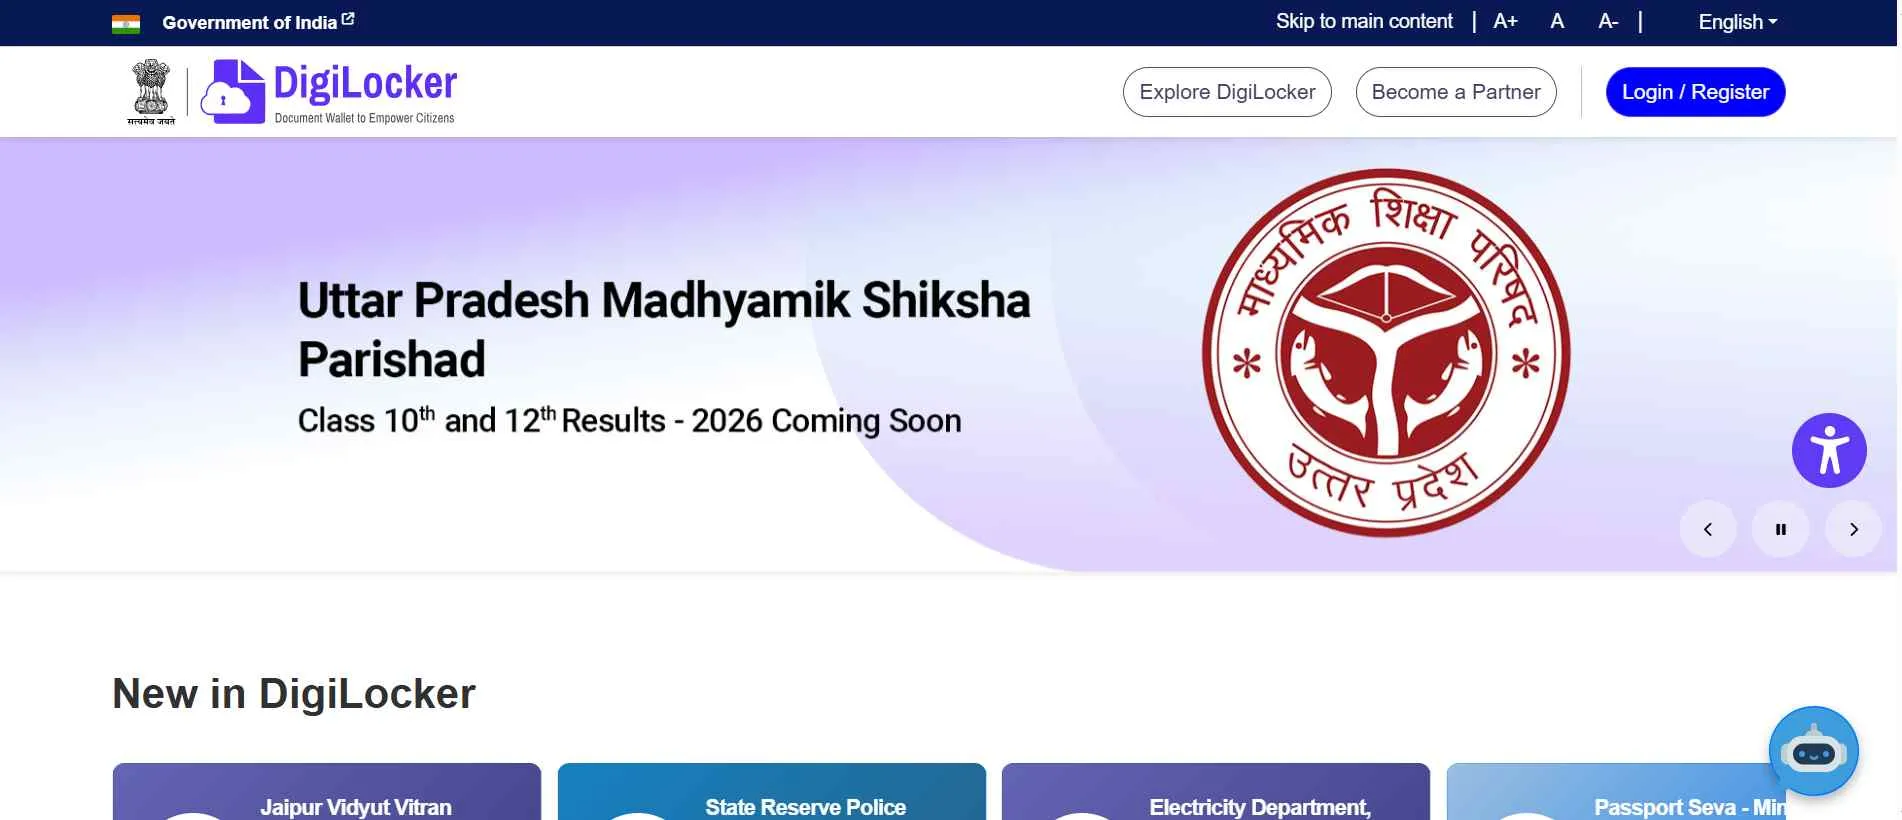The width and height of the screenshot is (1902, 820).
Task: Click the Login / Register button
Action: 1695,92
